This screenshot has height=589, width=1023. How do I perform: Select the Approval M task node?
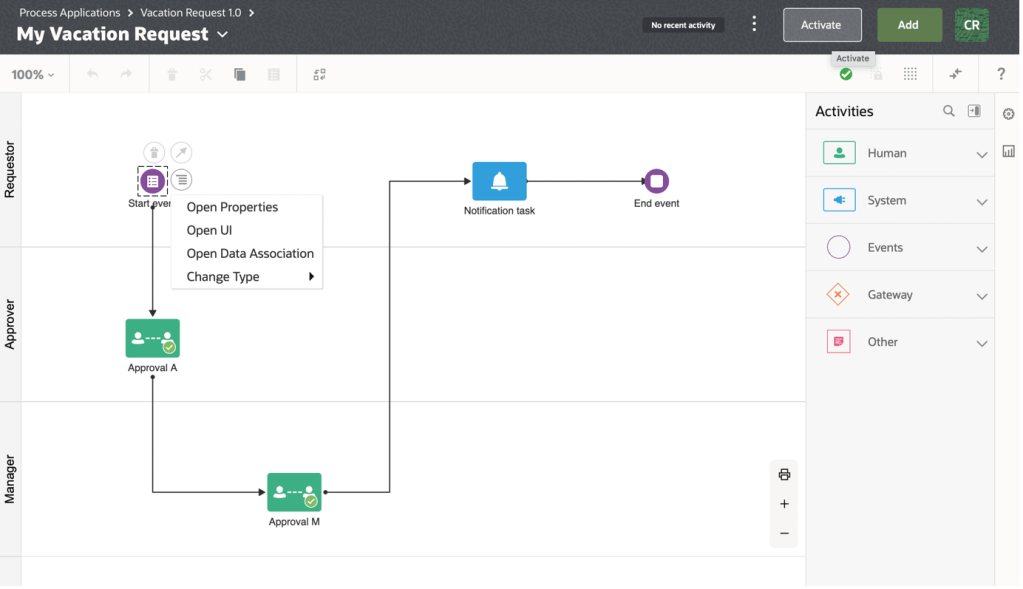coord(294,492)
